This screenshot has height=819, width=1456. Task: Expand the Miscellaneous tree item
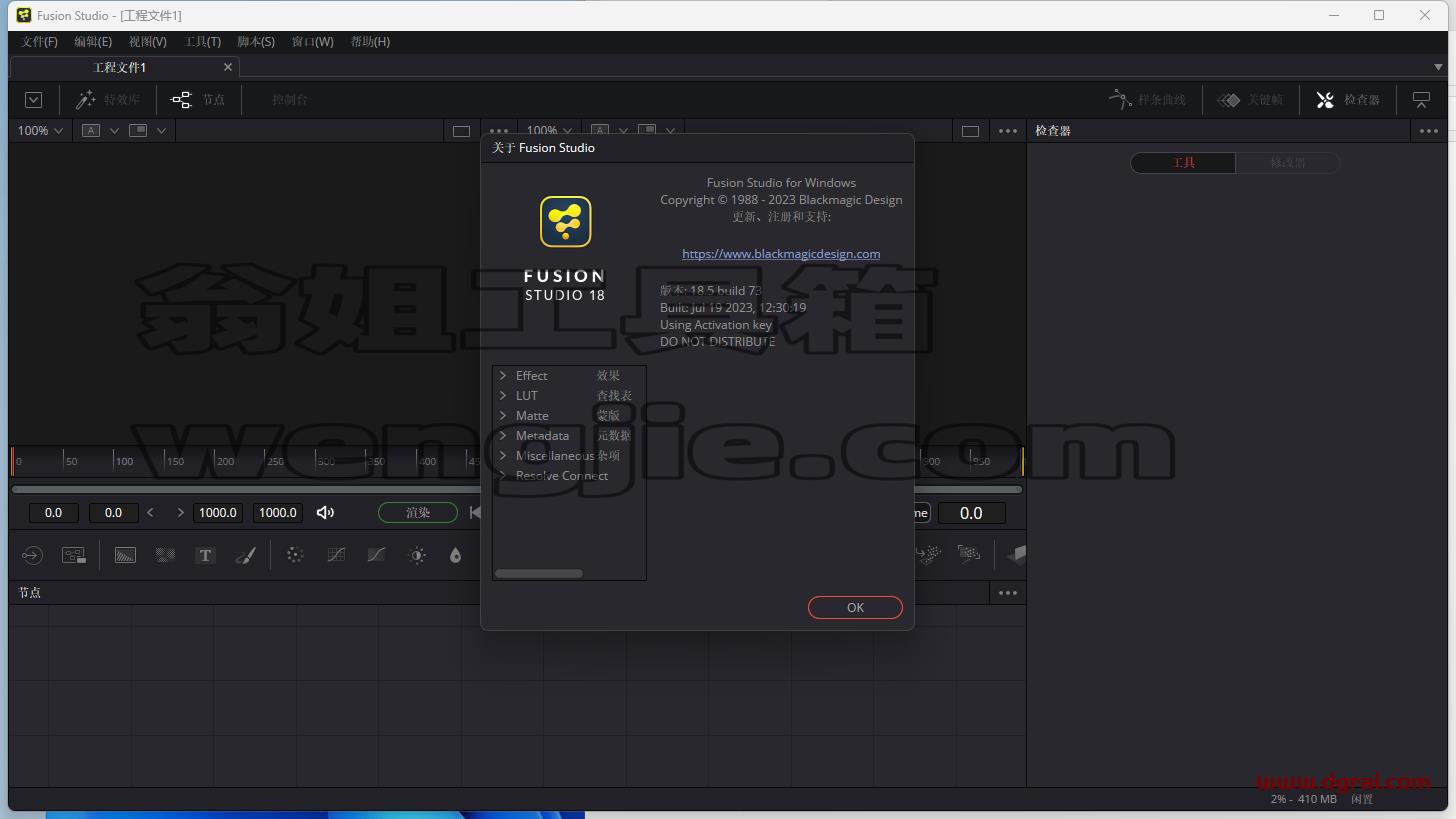(x=502, y=456)
